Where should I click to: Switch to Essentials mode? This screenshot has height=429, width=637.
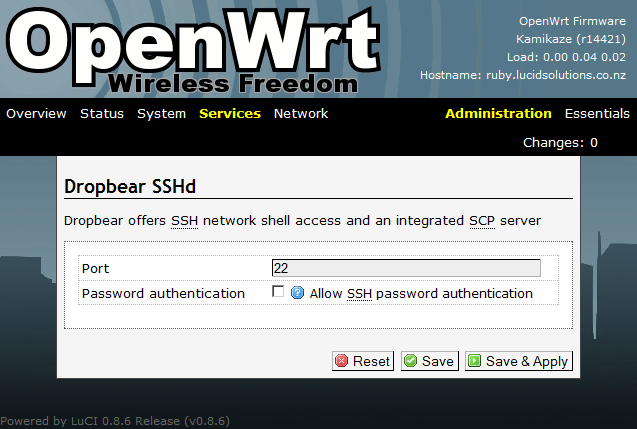click(x=597, y=114)
